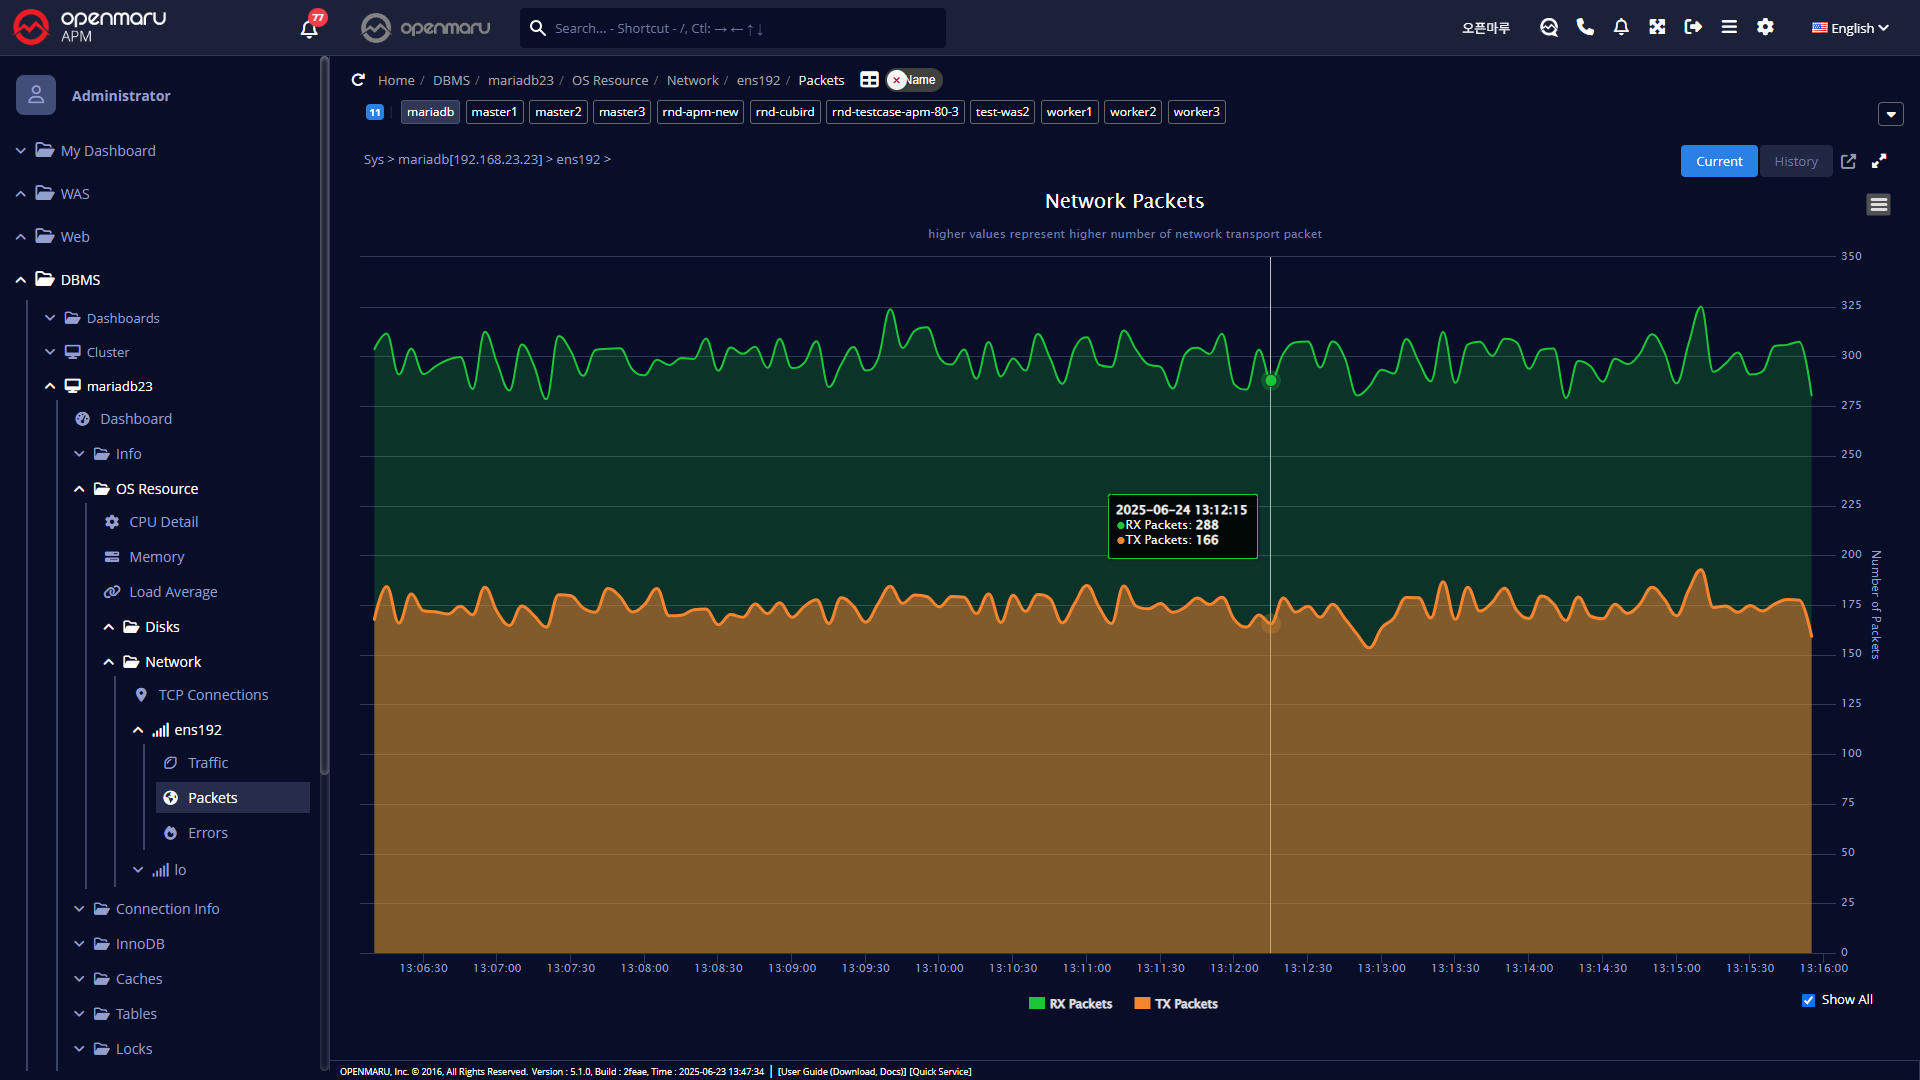Click the refresh icon beside Home breadcrumb

click(x=358, y=80)
